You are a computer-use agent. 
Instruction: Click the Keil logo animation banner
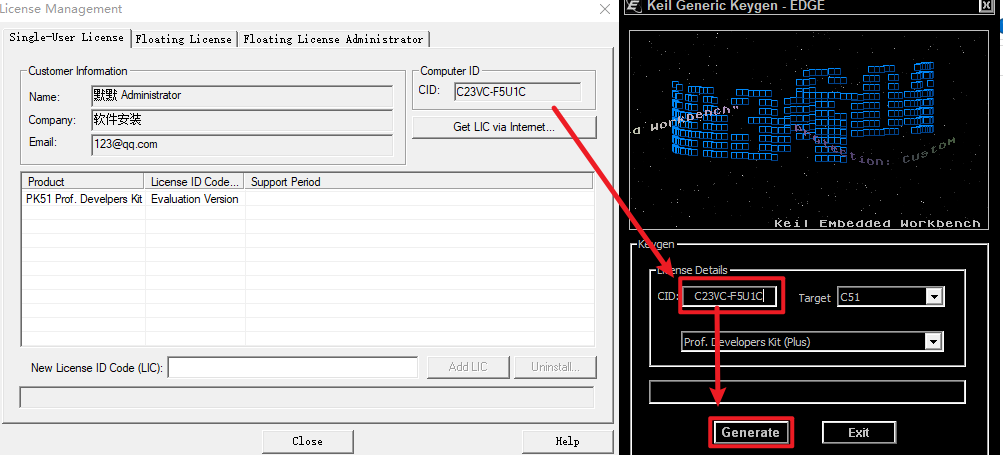click(x=808, y=130)
